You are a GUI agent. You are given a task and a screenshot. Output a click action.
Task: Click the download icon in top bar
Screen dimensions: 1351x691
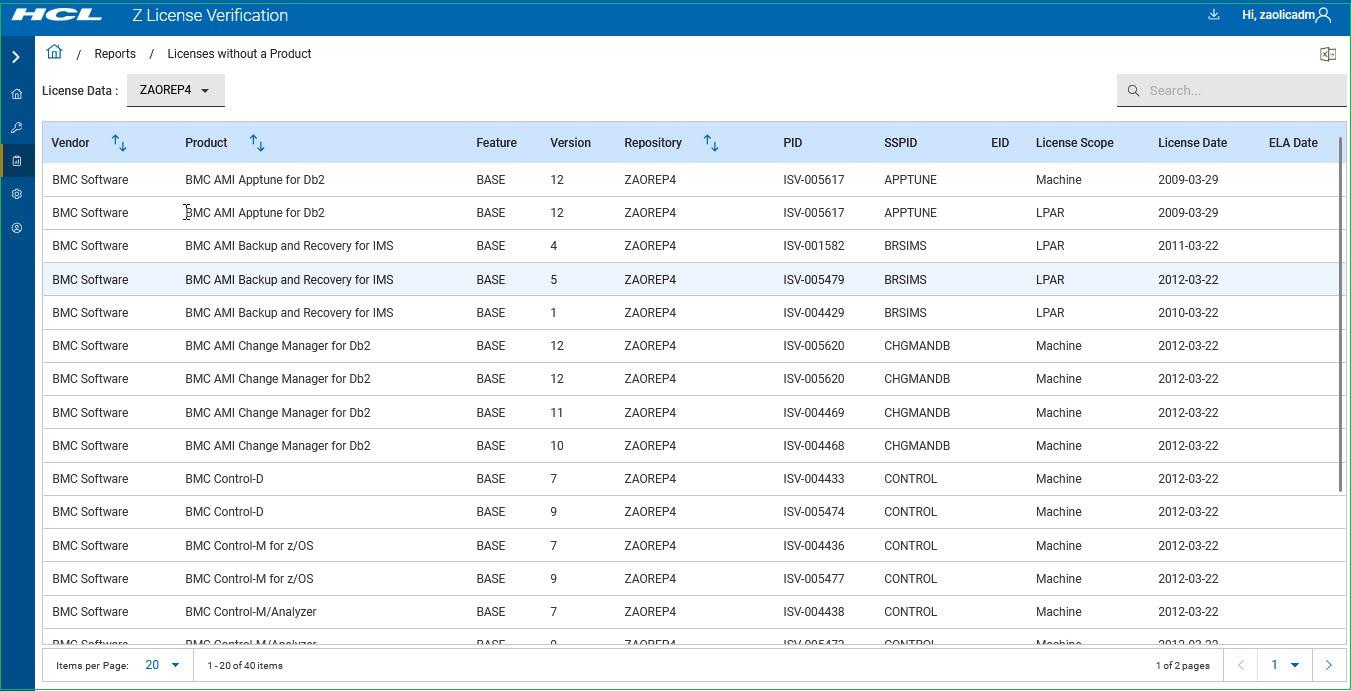tap(1214, 15)
